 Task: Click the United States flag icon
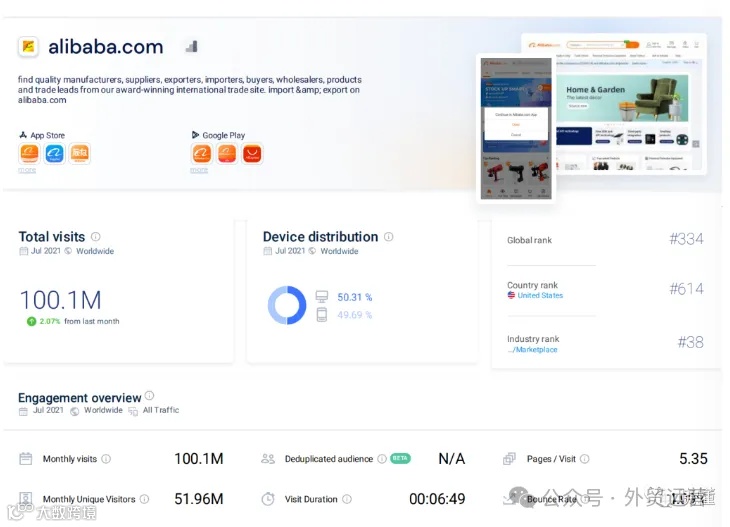click(511, 295)
